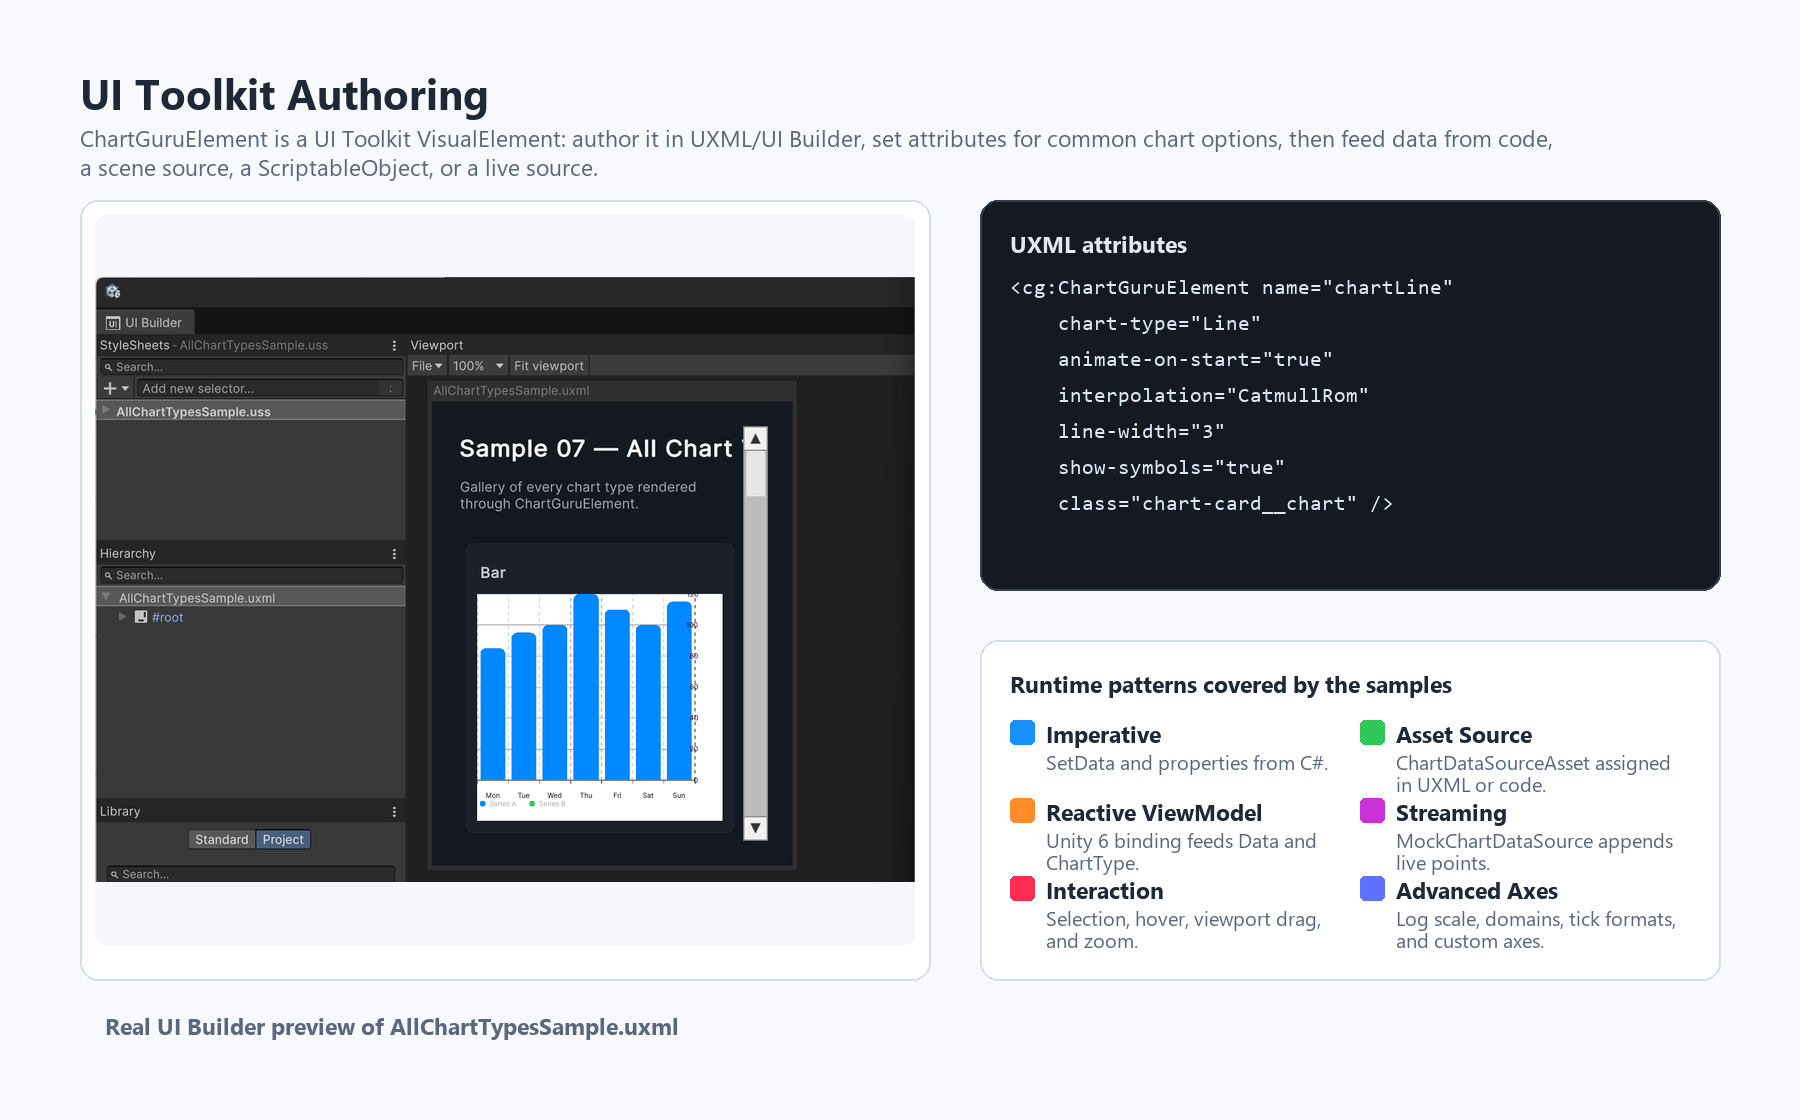Open the plus add-stylesheet dropdown
Viewport: 1800px width, 1120px height.
(116, 388)
